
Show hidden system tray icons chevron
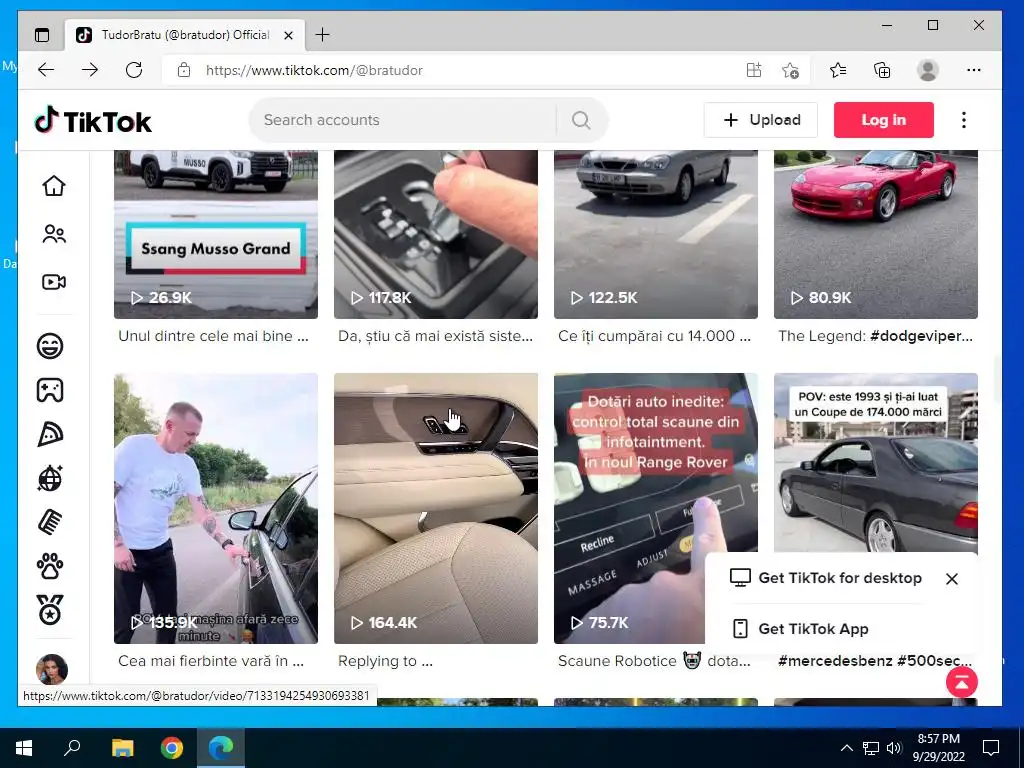[x=846, y=748]
